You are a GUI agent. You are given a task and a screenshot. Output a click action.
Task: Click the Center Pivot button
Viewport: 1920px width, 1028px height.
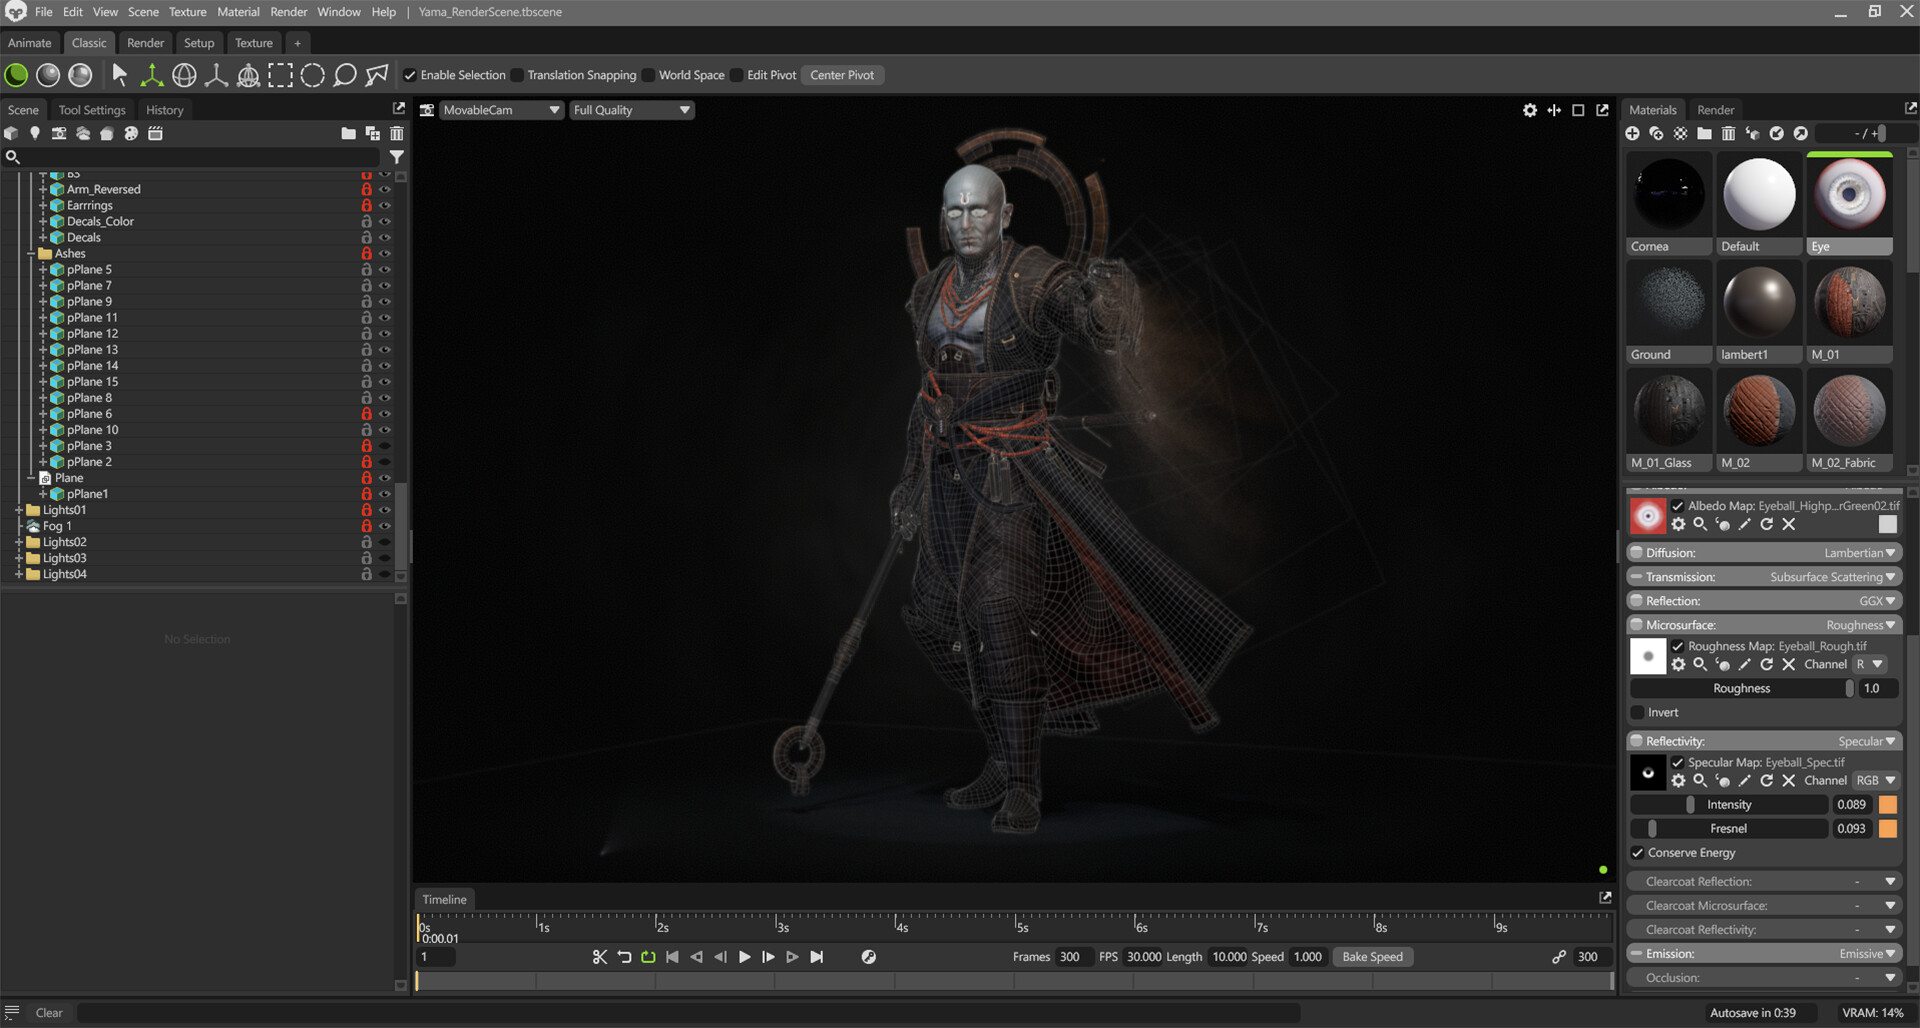pos(842,75)
